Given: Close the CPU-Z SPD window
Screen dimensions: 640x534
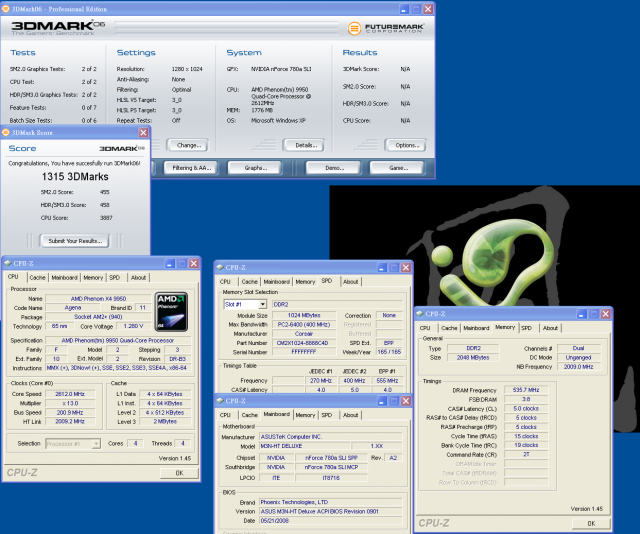Looking at the screenshot, I should point(406,267).
